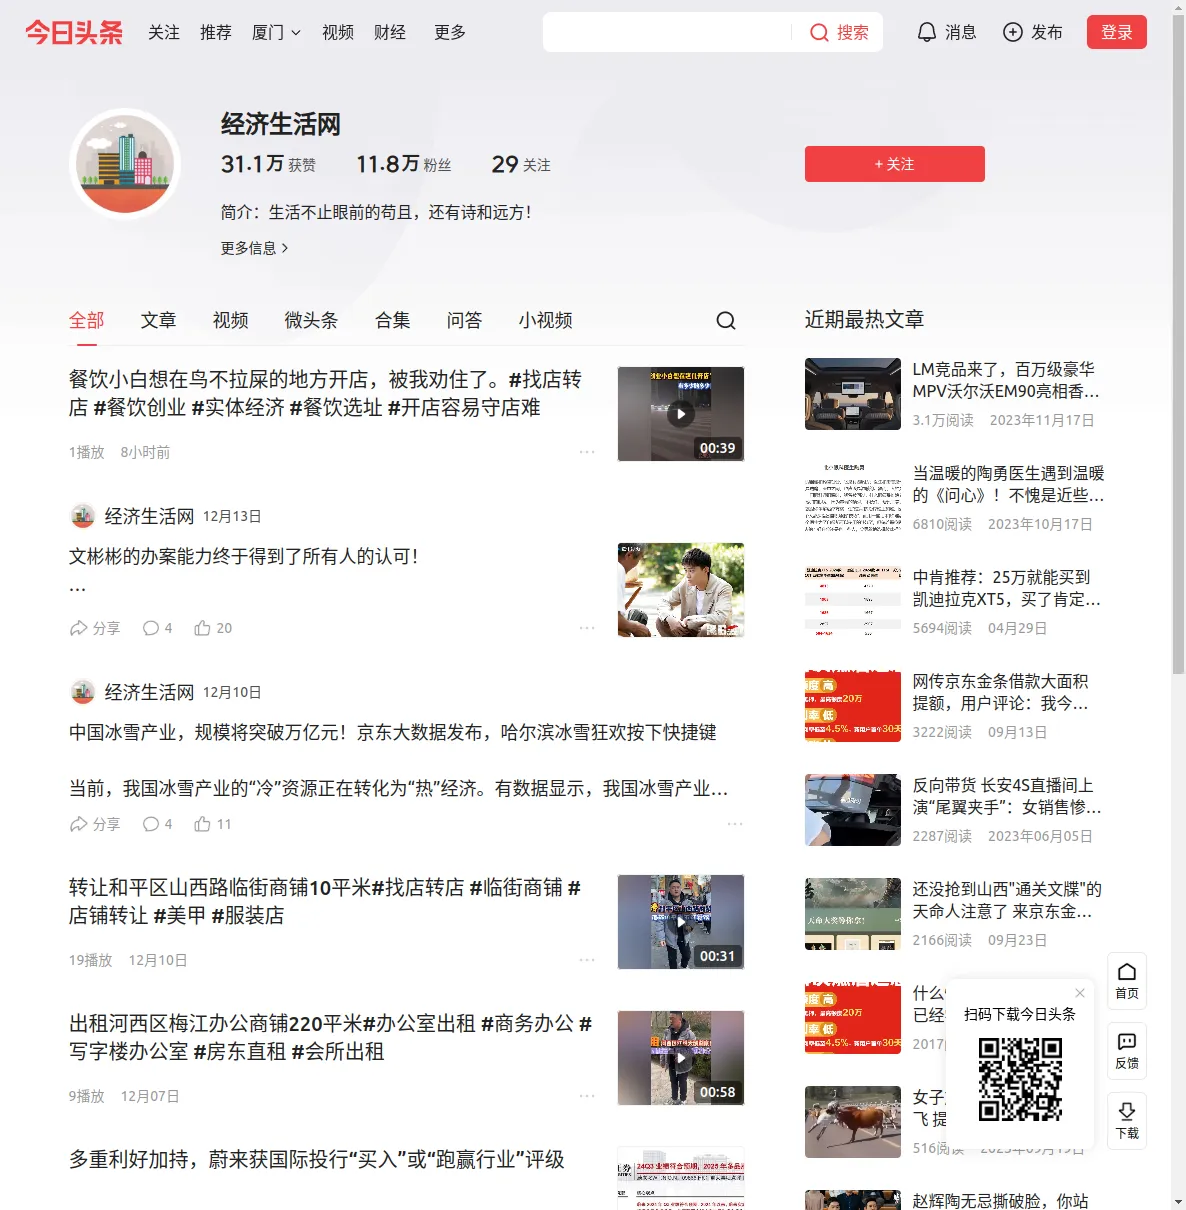Open notifications bell icon 消息
The width and height of the screenshot is (1186, 1210).
(x=927, y=32)
